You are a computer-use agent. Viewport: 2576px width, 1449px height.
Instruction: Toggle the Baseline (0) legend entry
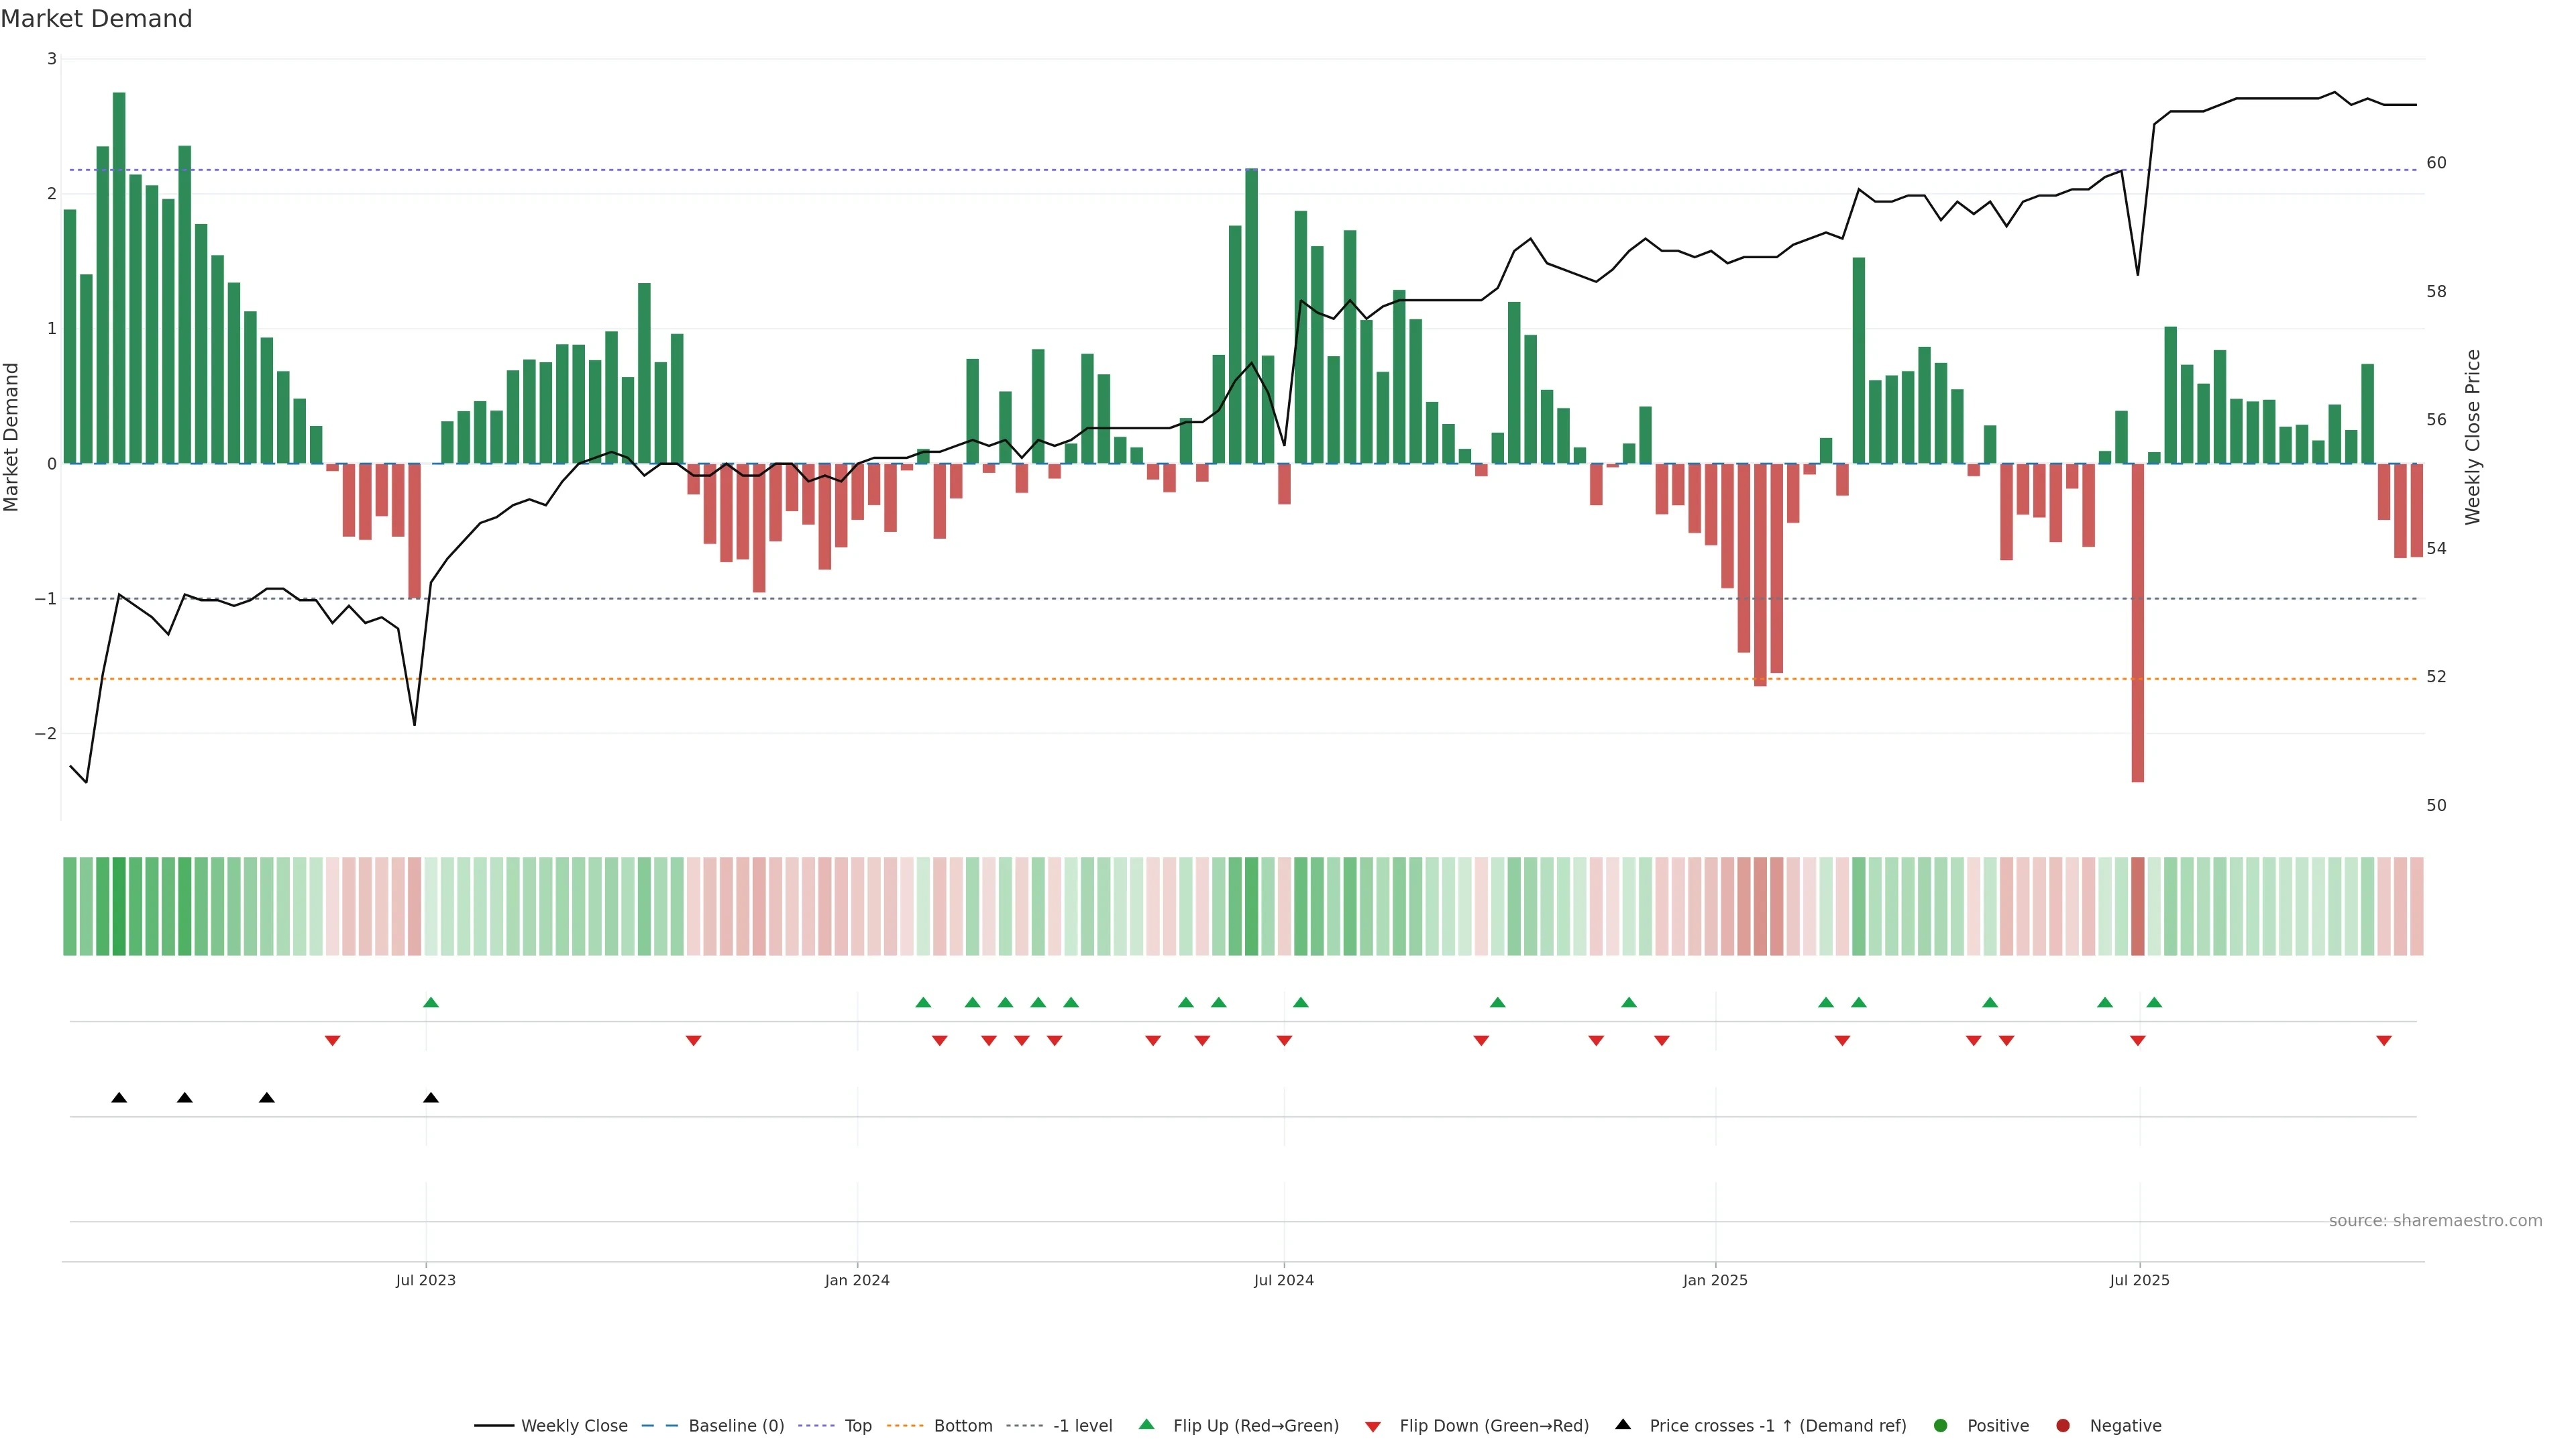click(x=736, y=1426)
